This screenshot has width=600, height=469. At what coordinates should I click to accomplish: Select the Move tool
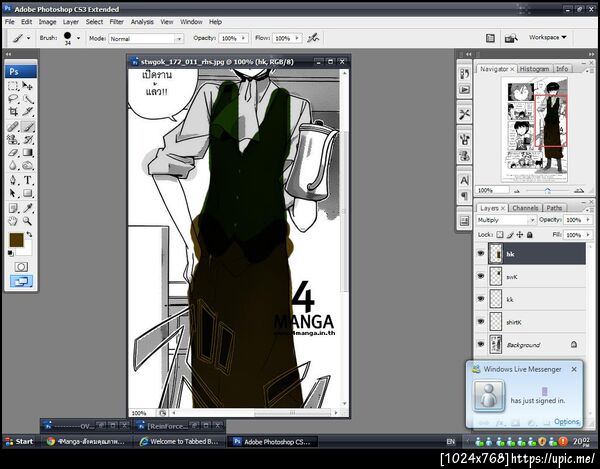pos(28,86)
